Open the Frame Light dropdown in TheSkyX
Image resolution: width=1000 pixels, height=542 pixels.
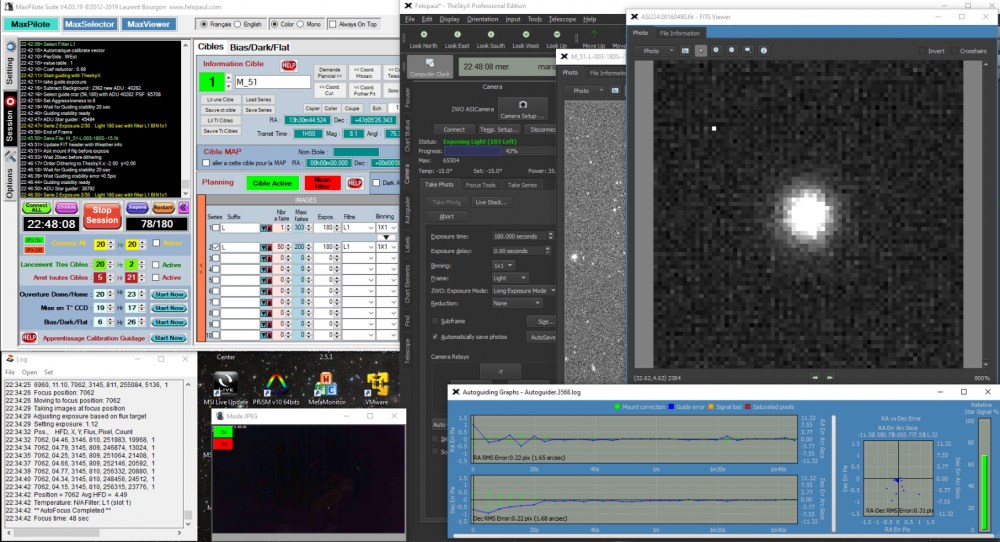[510, 278]
